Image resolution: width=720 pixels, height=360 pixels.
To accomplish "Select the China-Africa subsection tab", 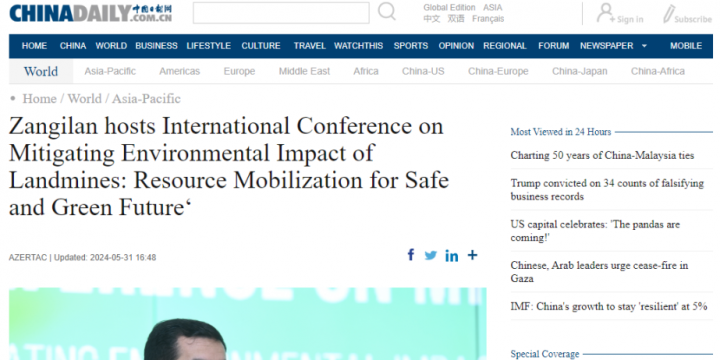I will tap(658, 71).
